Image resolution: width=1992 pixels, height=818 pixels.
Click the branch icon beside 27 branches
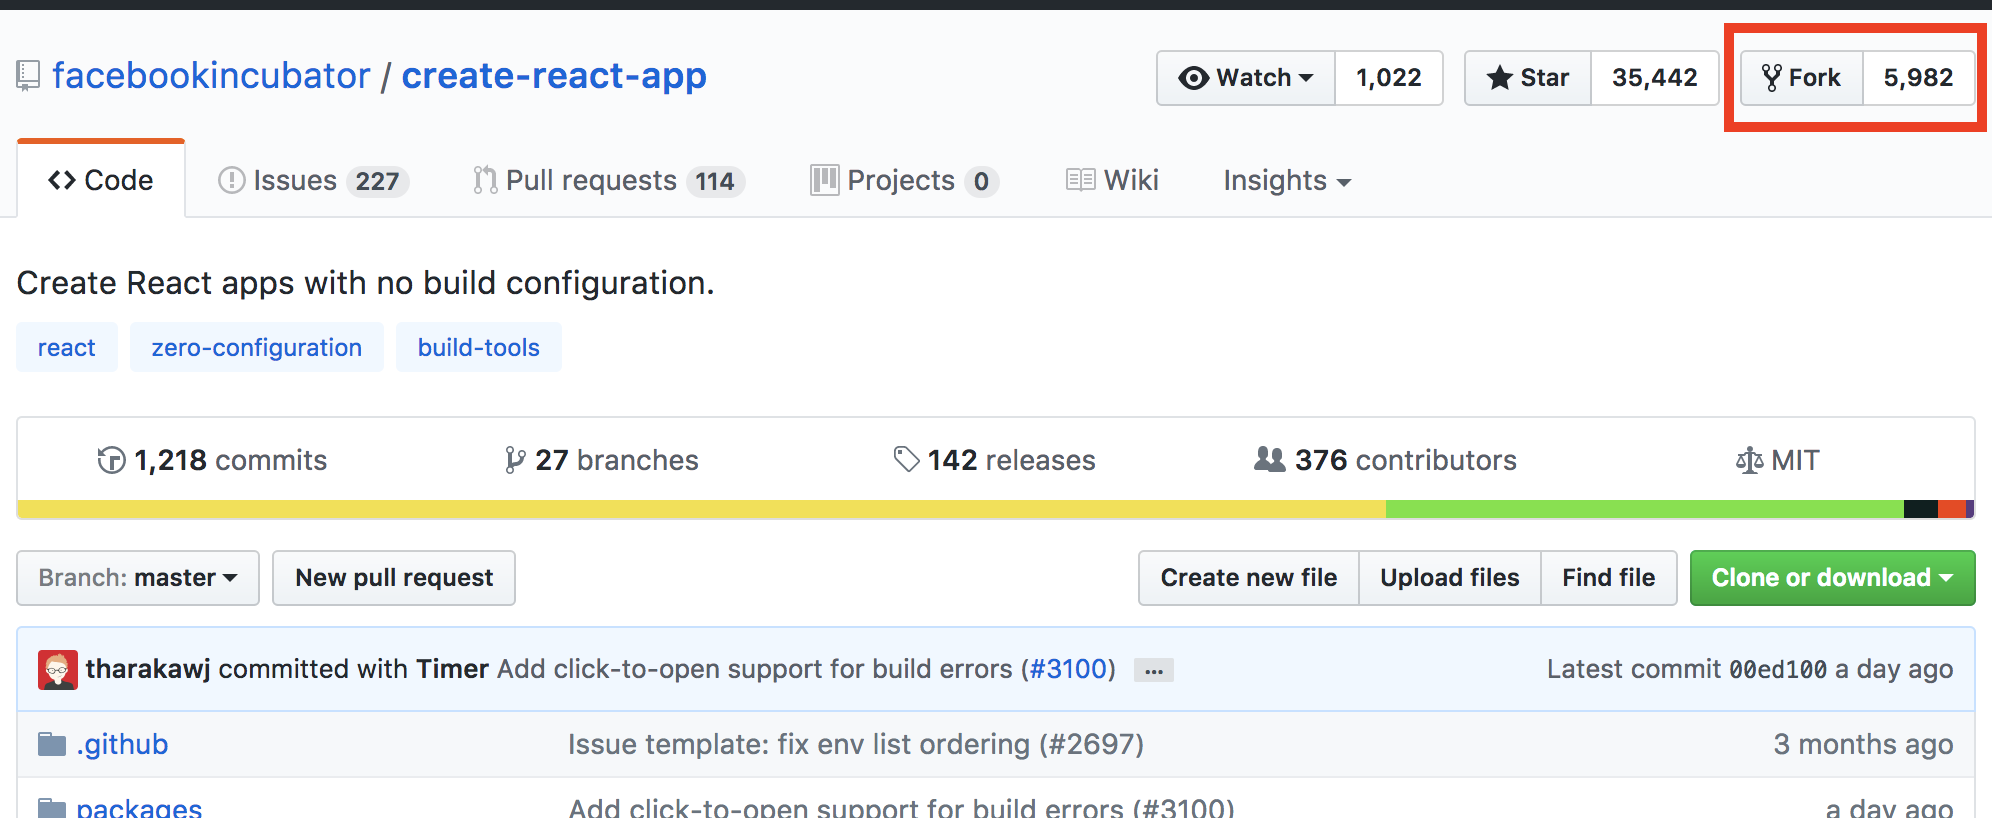click(x=514, y=460)
